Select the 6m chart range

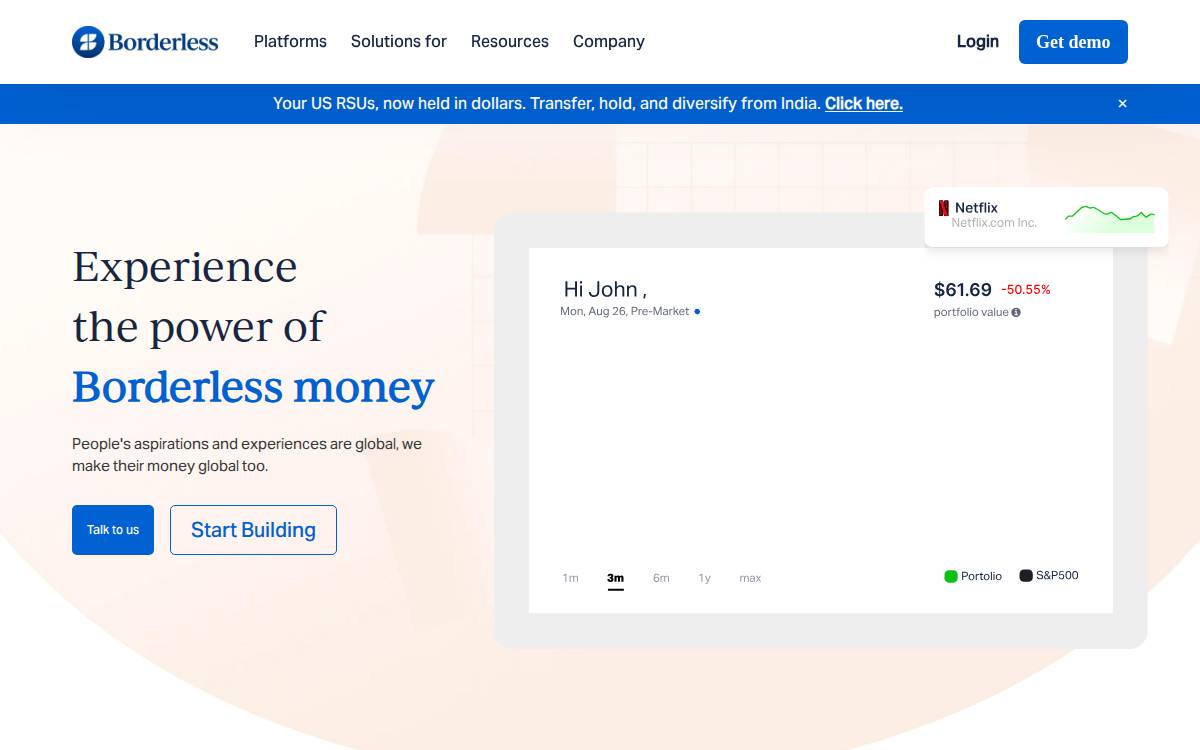pyautogui.click(x=661, y=578)
